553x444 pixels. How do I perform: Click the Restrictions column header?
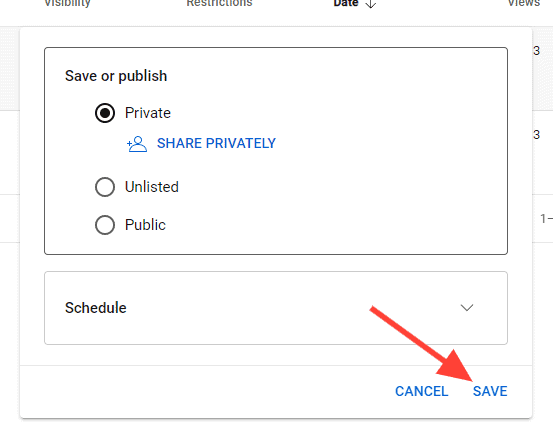coord(219,4)
